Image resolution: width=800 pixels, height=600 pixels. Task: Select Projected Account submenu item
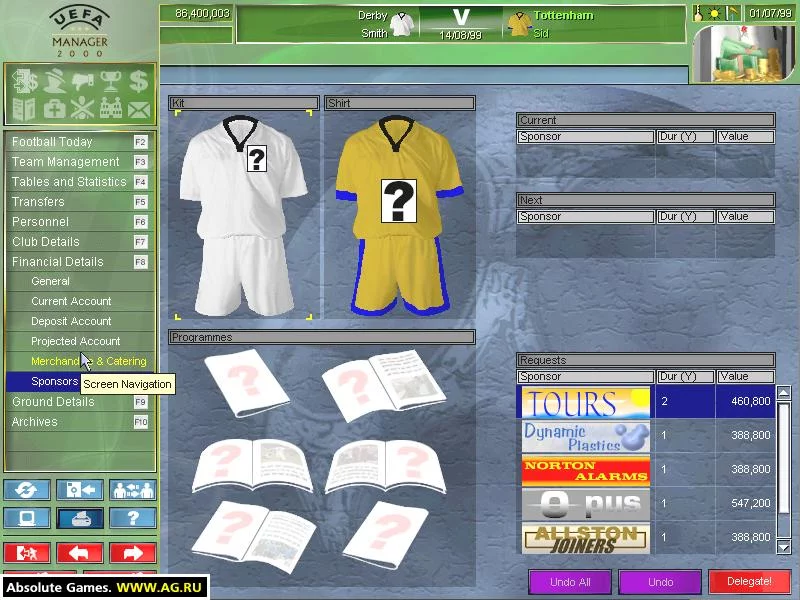click(x=80, y=341)
